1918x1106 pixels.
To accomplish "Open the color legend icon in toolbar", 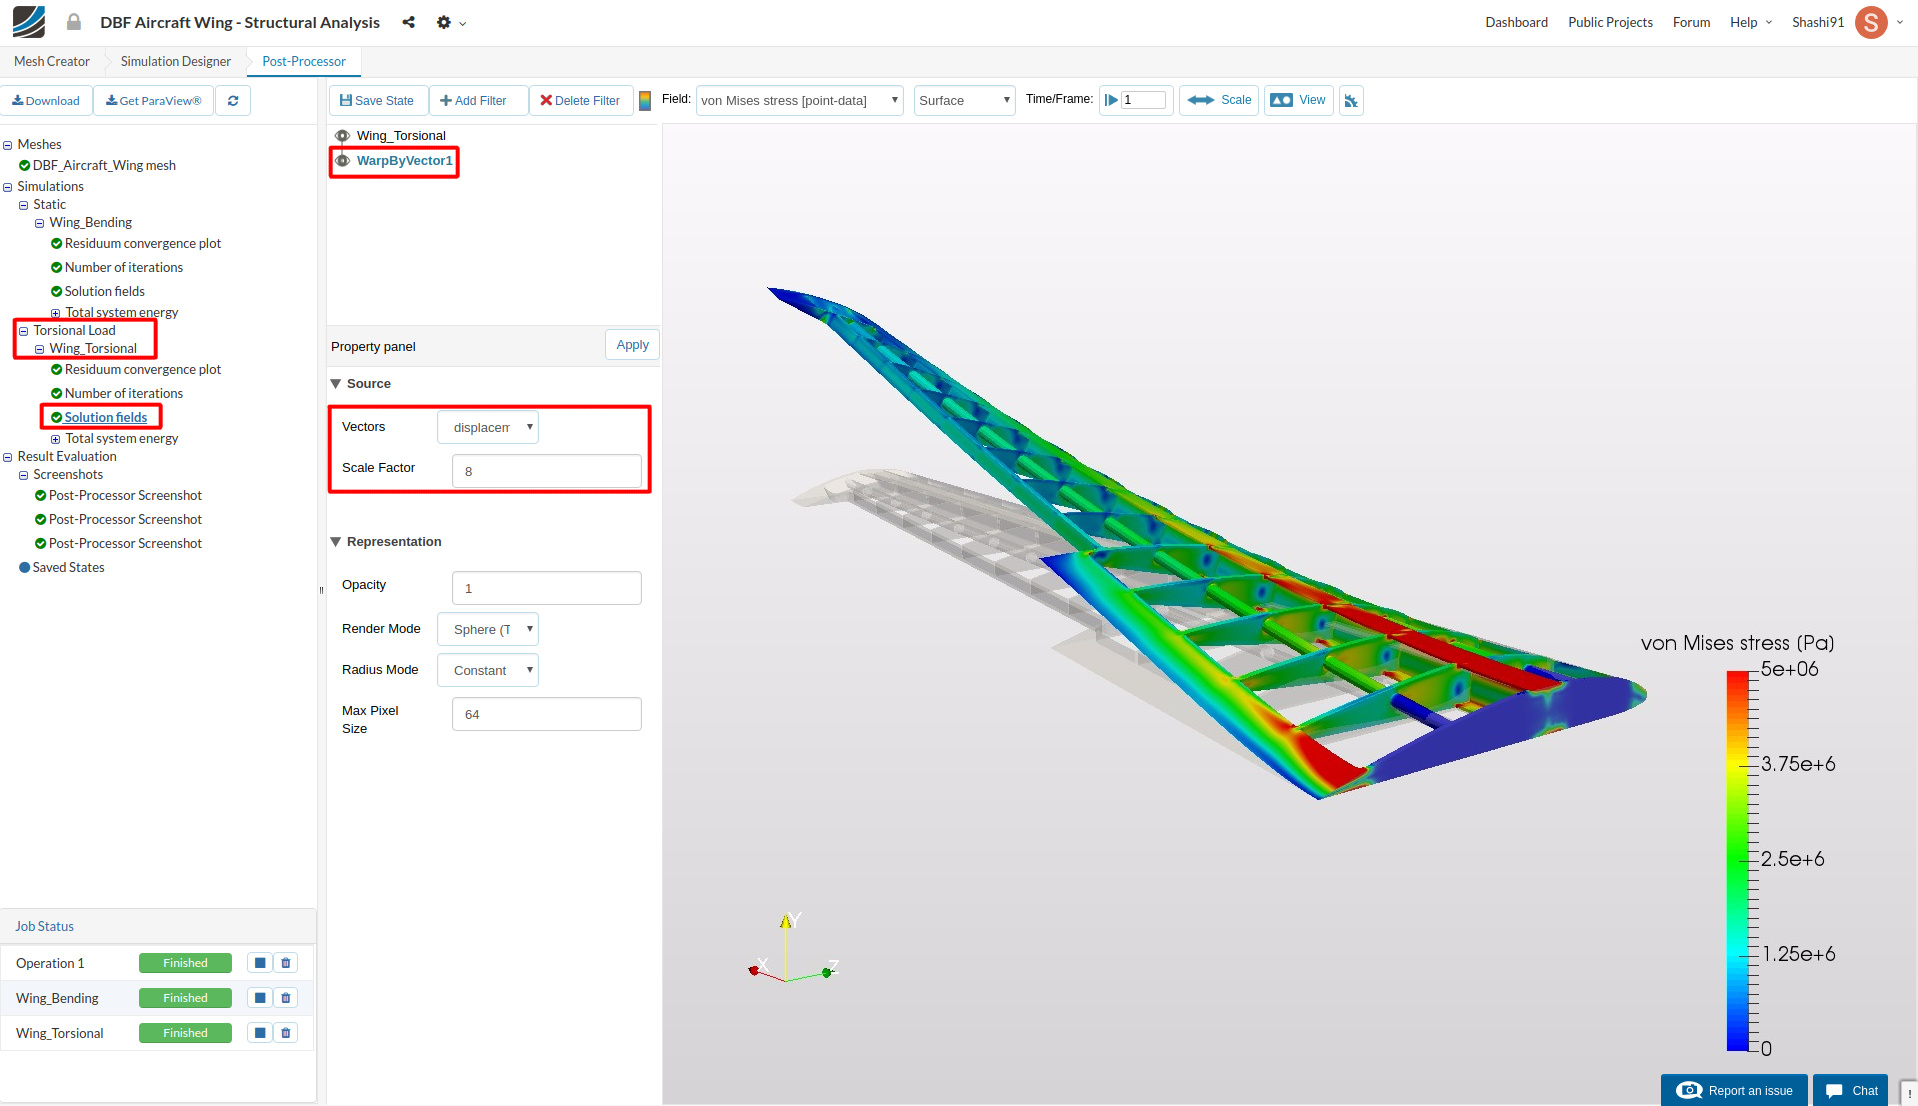I will [645, 101].
